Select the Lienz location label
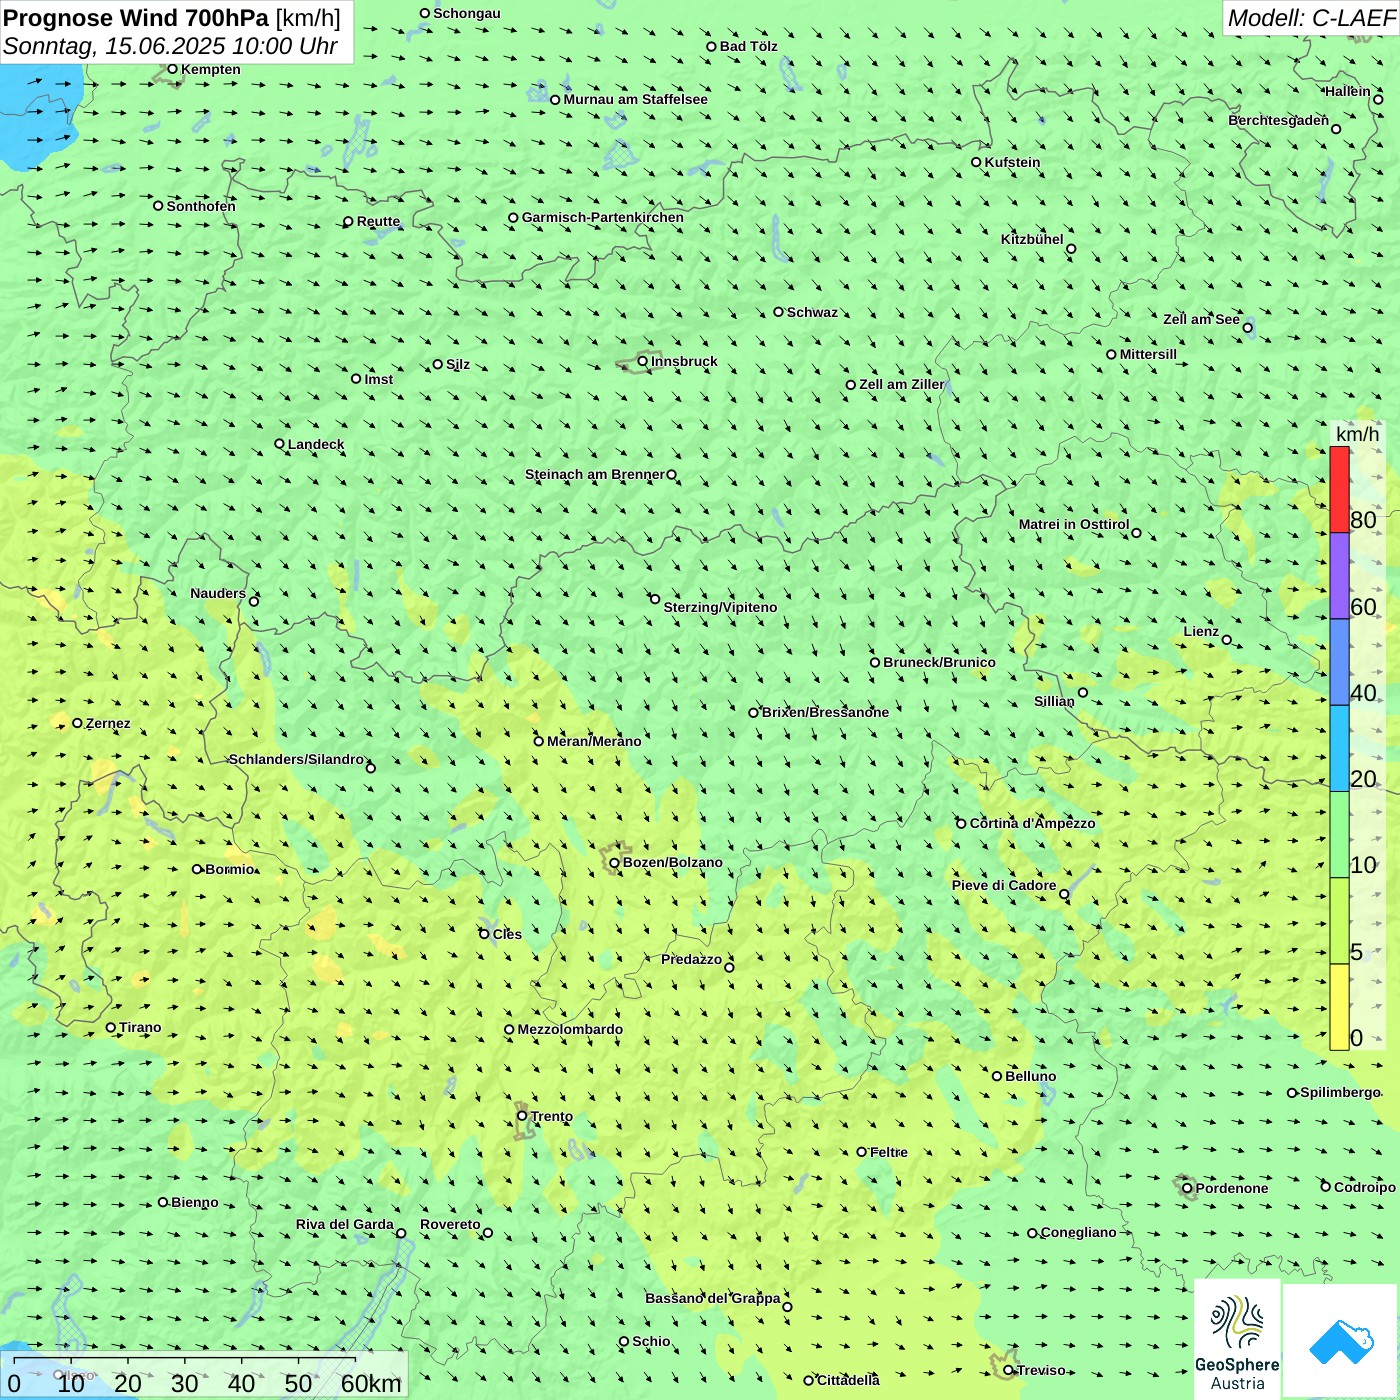1400x1400 pixels. 1201,631
